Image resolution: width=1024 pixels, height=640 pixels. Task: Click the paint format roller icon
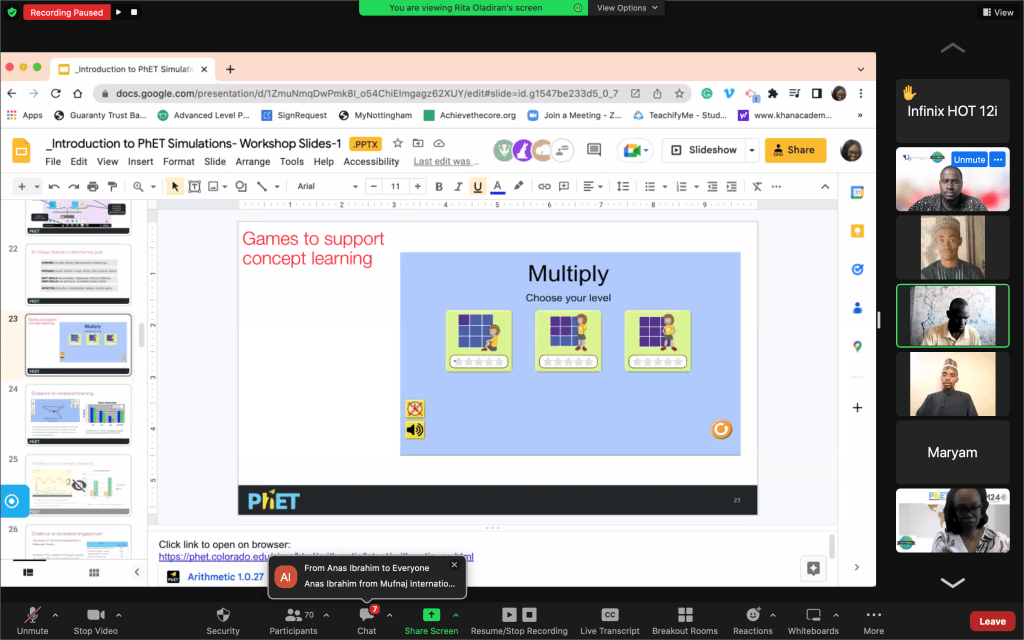(111, 186)
